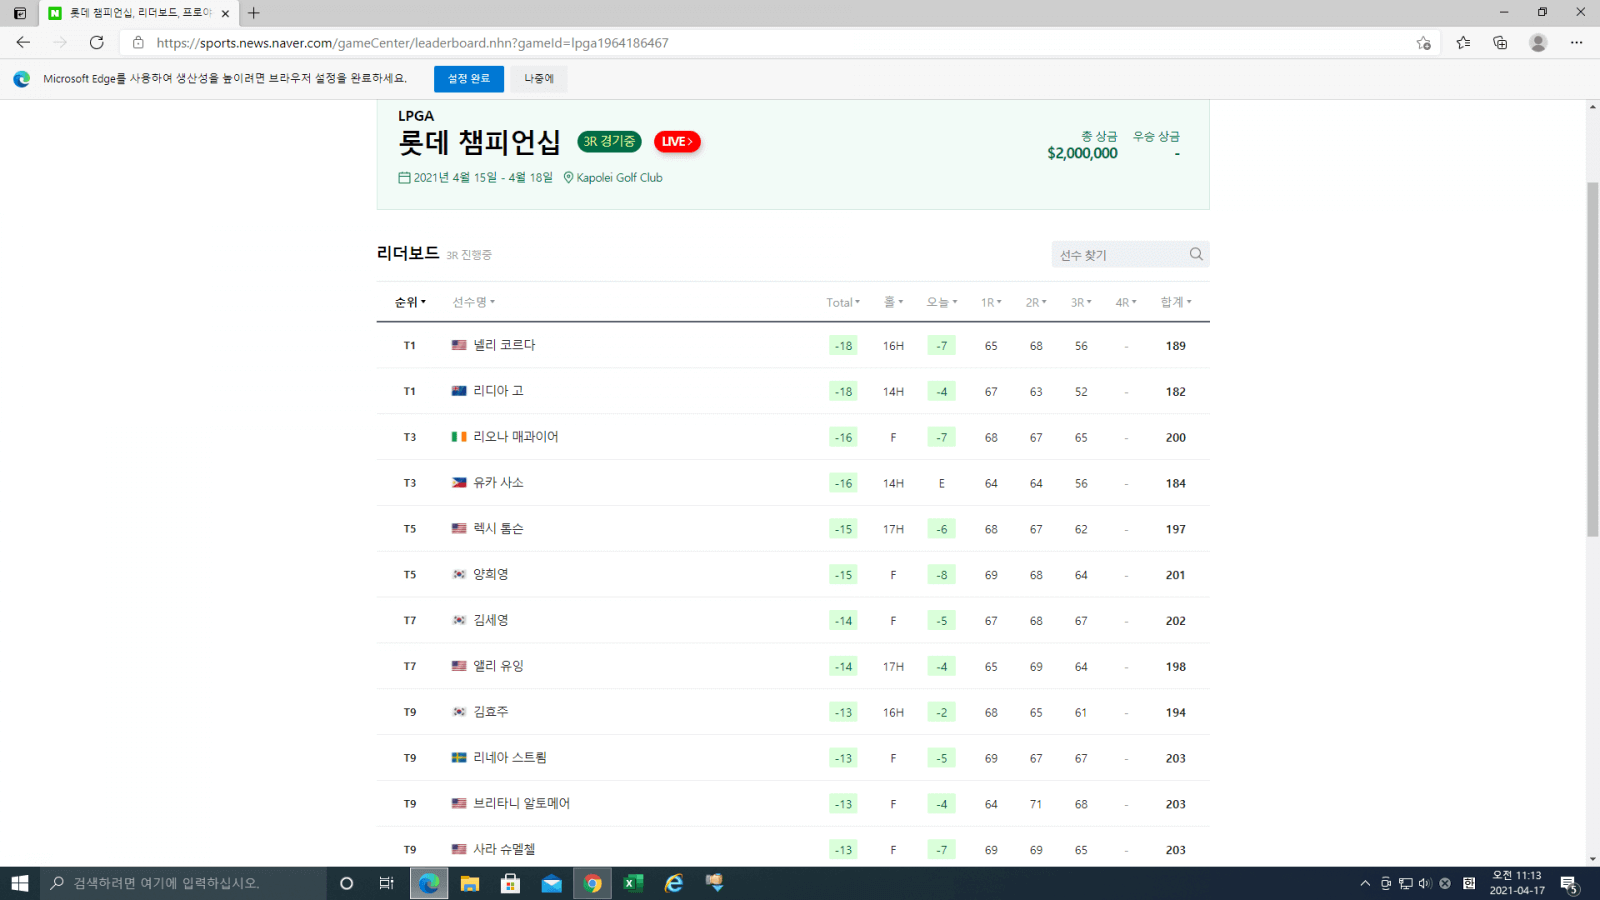Open the profile avatar icon
This screenshot has height=900, width=1600.
[x=1538, y=42]
